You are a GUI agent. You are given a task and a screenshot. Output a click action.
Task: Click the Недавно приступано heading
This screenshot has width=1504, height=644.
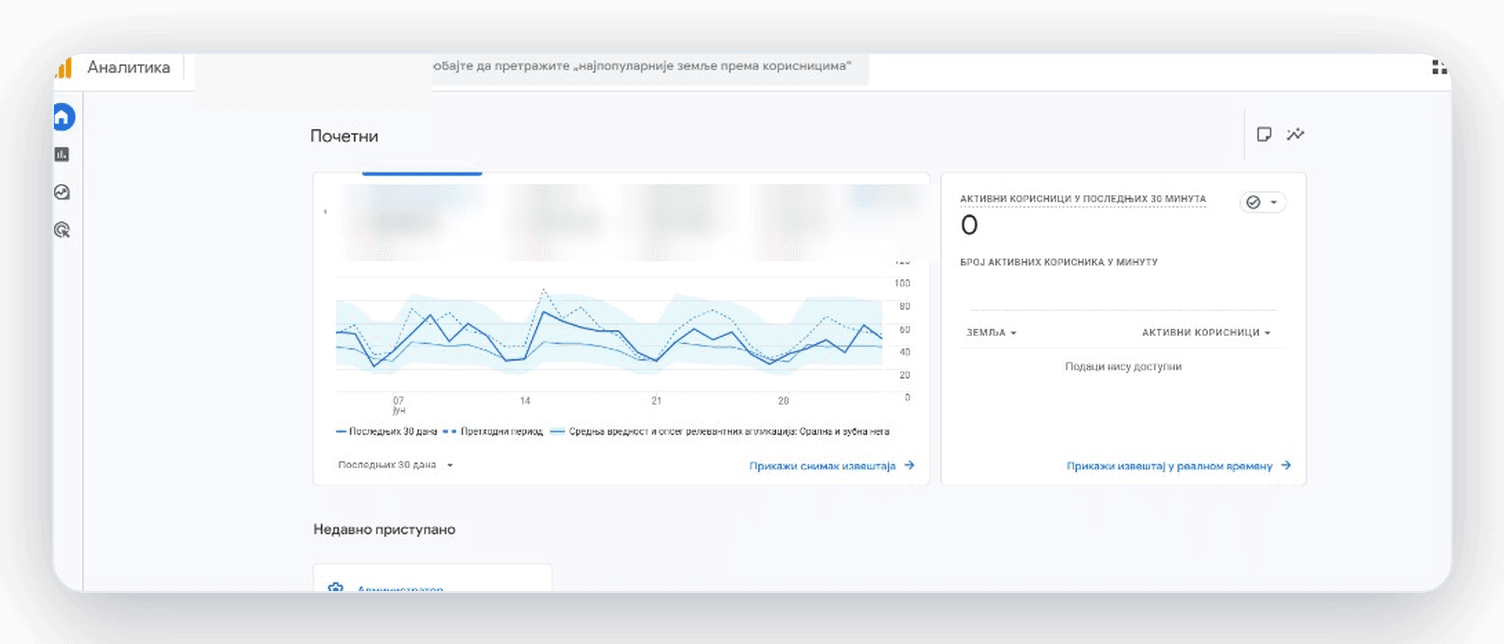(384, 529)
